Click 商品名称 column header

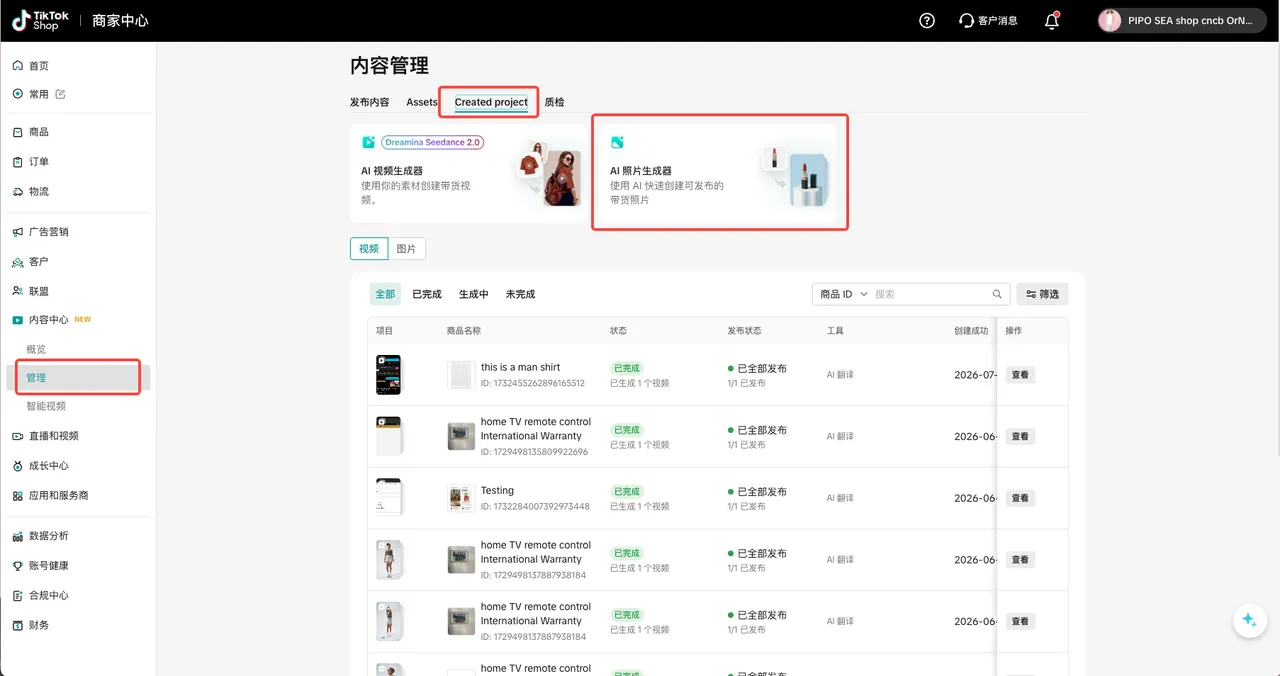point(463,331)
